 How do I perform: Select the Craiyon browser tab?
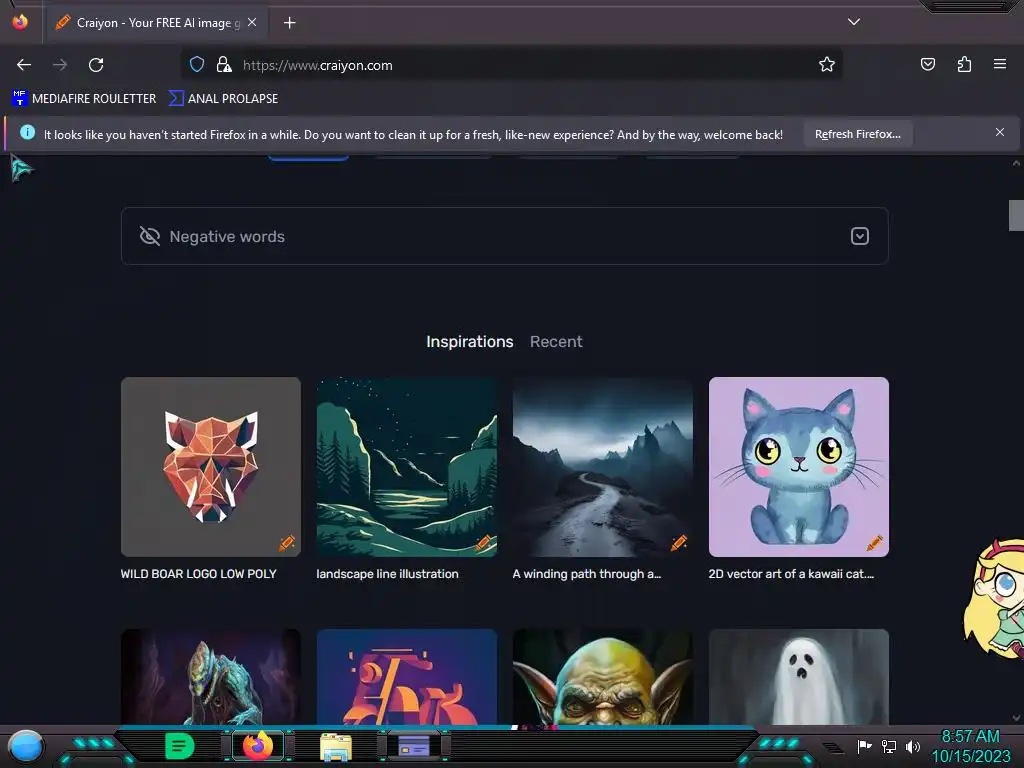point(155,23)
